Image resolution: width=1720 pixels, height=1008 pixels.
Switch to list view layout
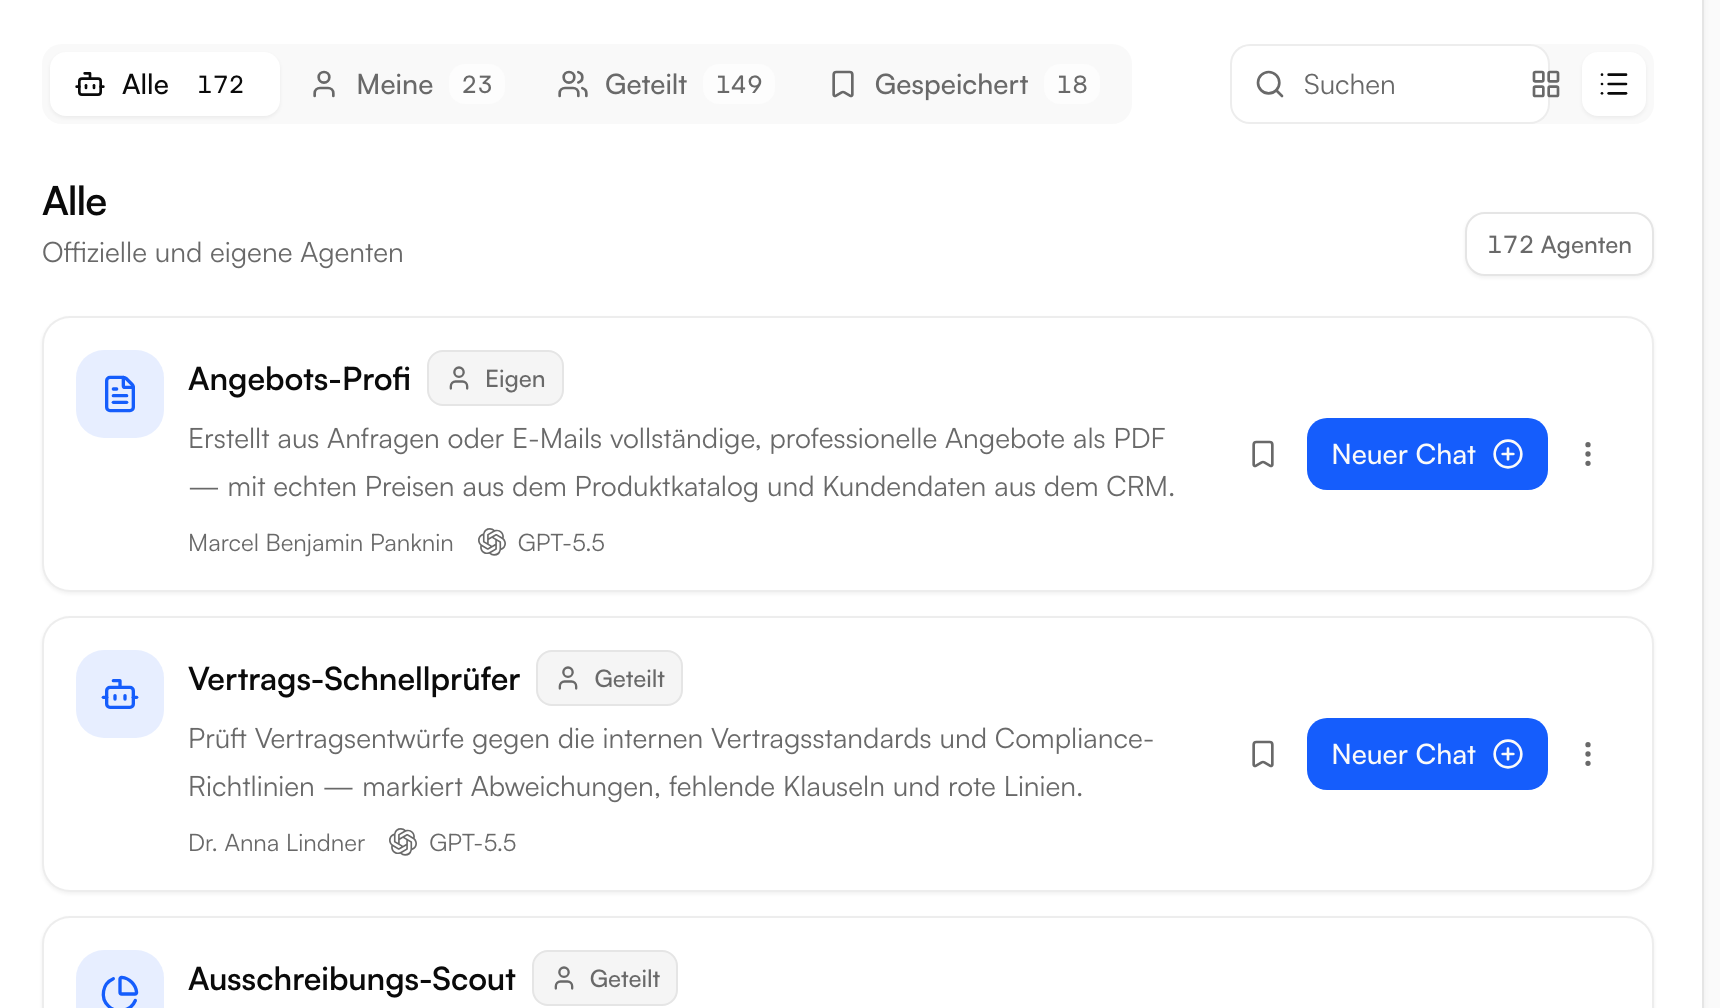(1614, 84)
